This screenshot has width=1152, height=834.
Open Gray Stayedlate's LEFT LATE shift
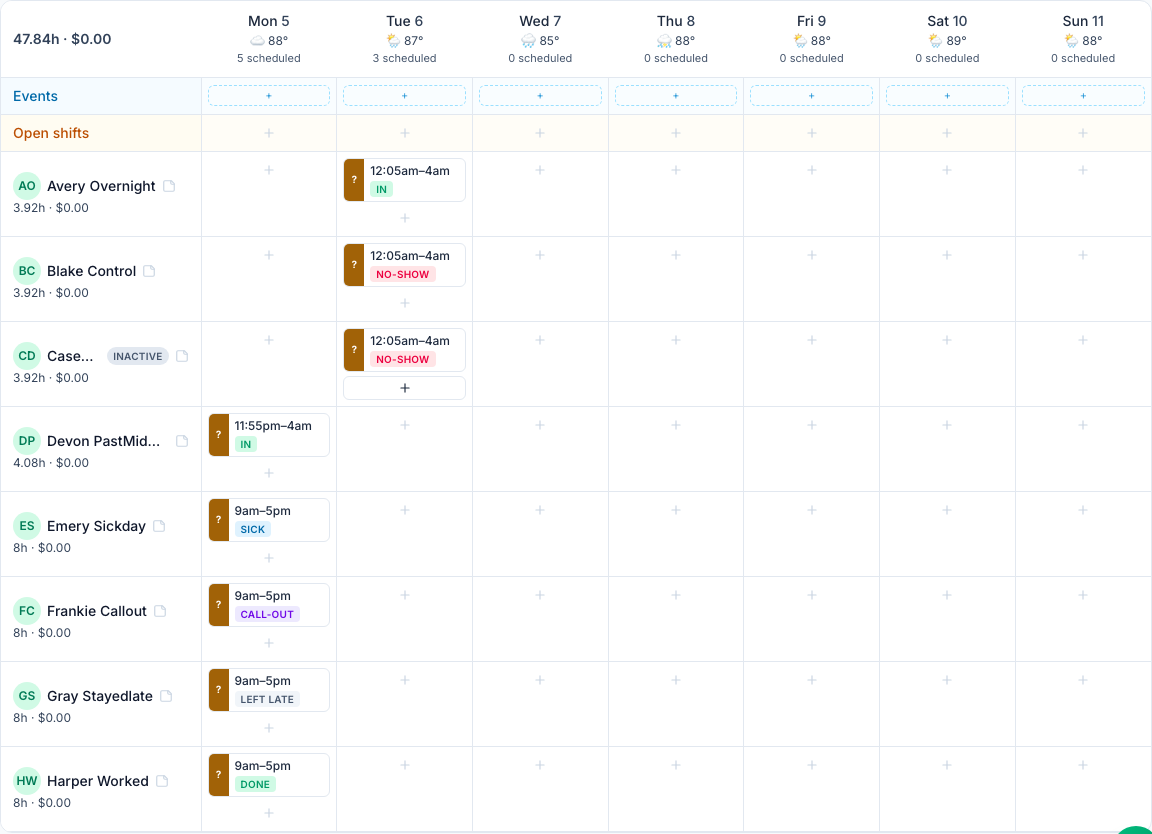[x=269, y=690]
